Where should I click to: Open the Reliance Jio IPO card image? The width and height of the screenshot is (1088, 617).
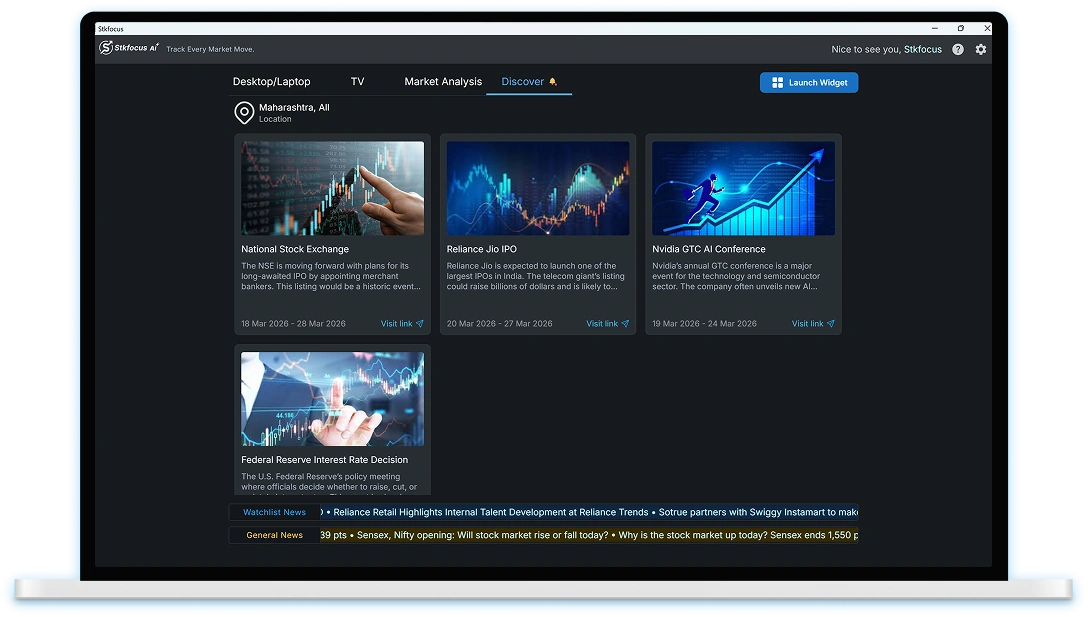click(538, 188)
